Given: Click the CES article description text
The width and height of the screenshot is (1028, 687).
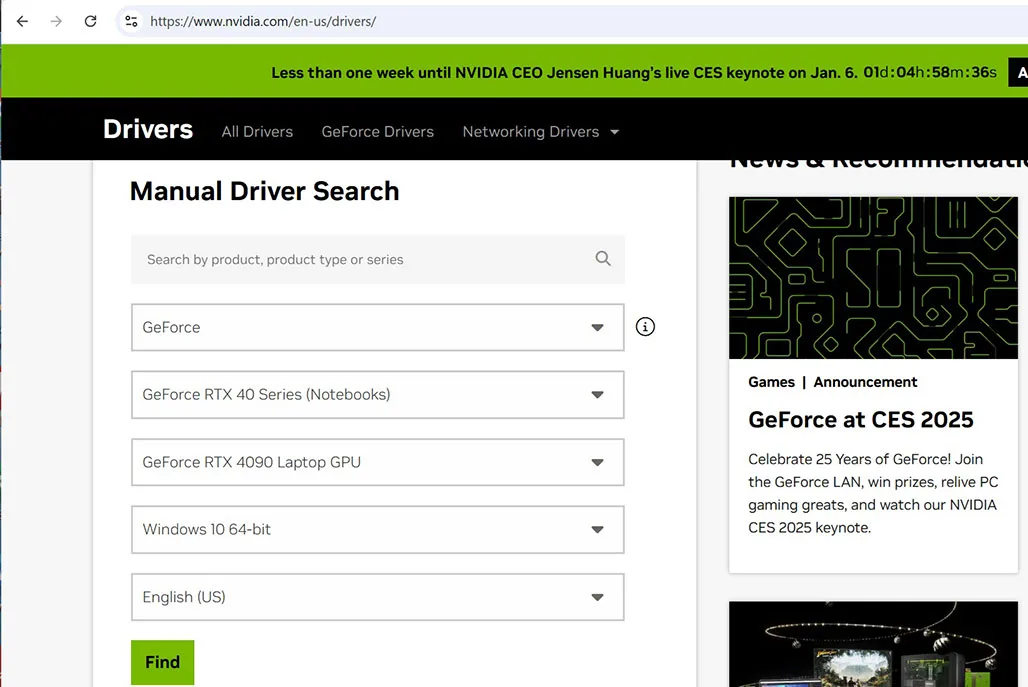Looking at the screenshot, I should tap(873, 493).
